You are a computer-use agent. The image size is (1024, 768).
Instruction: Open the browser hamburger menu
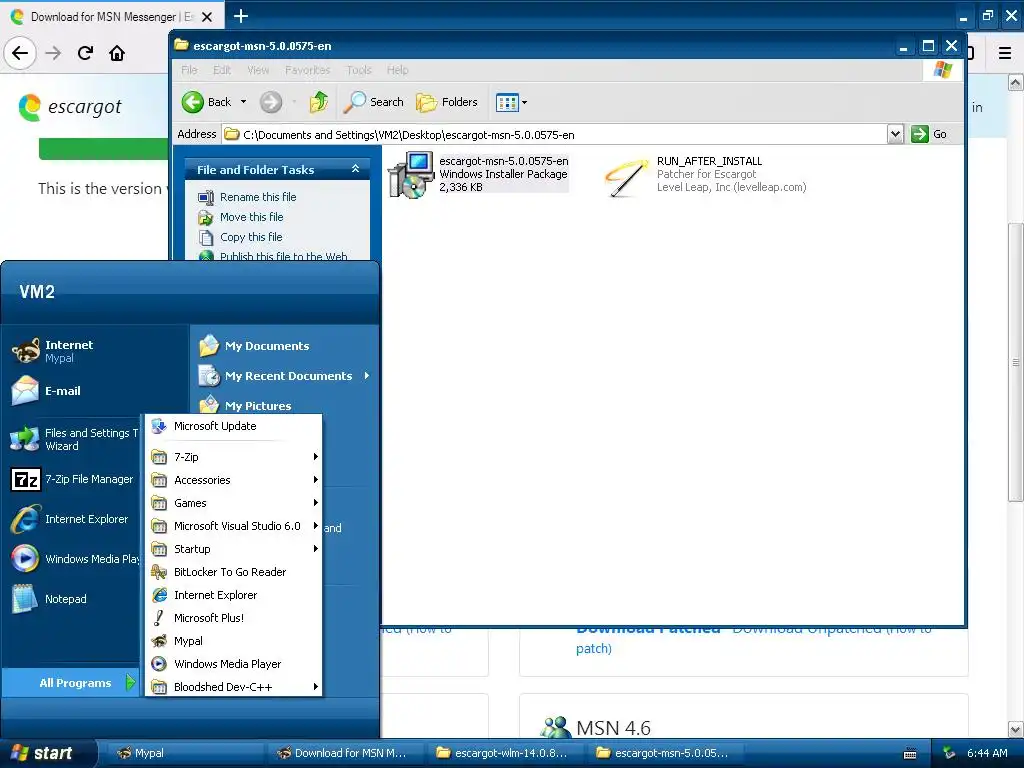click(1005, 53)
